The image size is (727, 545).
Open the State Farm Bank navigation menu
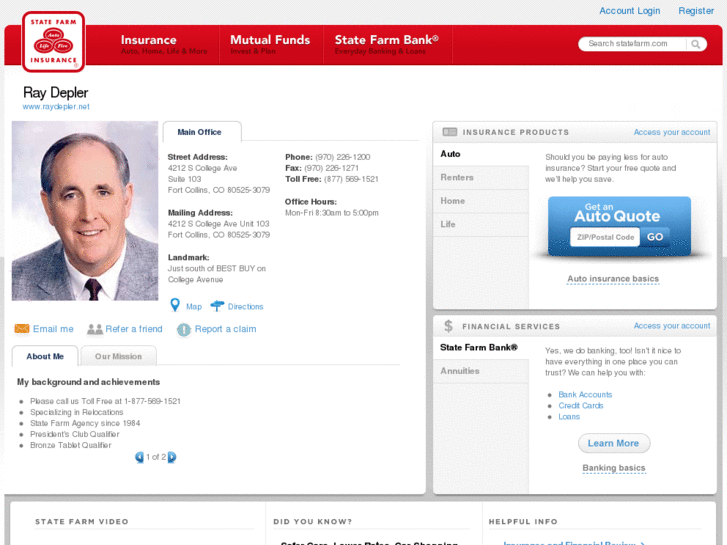[x=387, y=45]
